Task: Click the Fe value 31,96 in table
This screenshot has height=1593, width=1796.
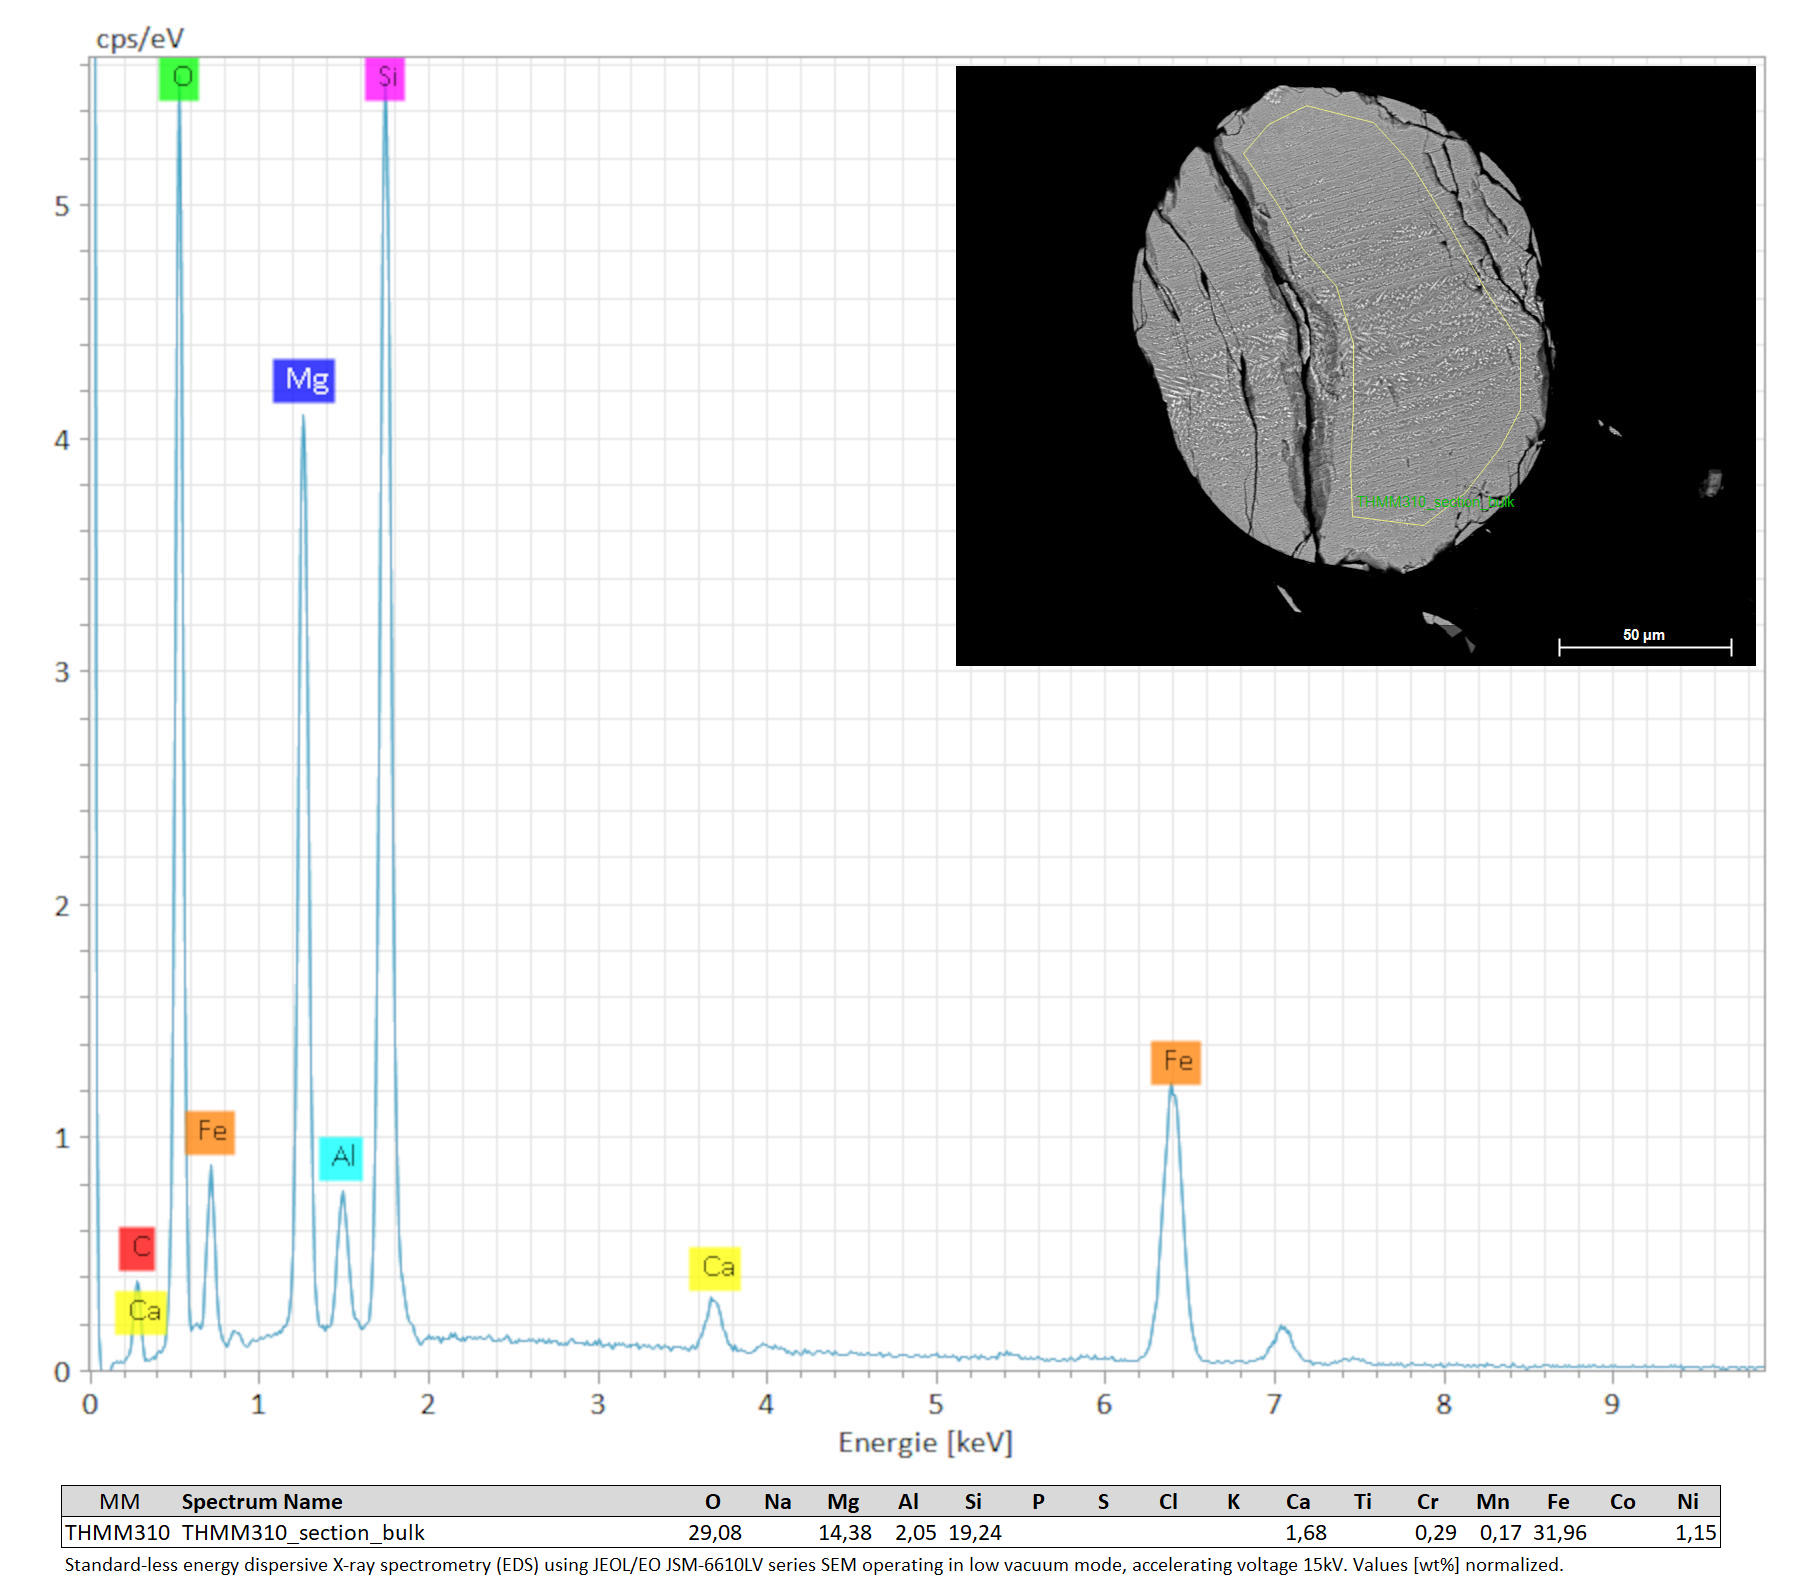Action: coord(1559,1532)
